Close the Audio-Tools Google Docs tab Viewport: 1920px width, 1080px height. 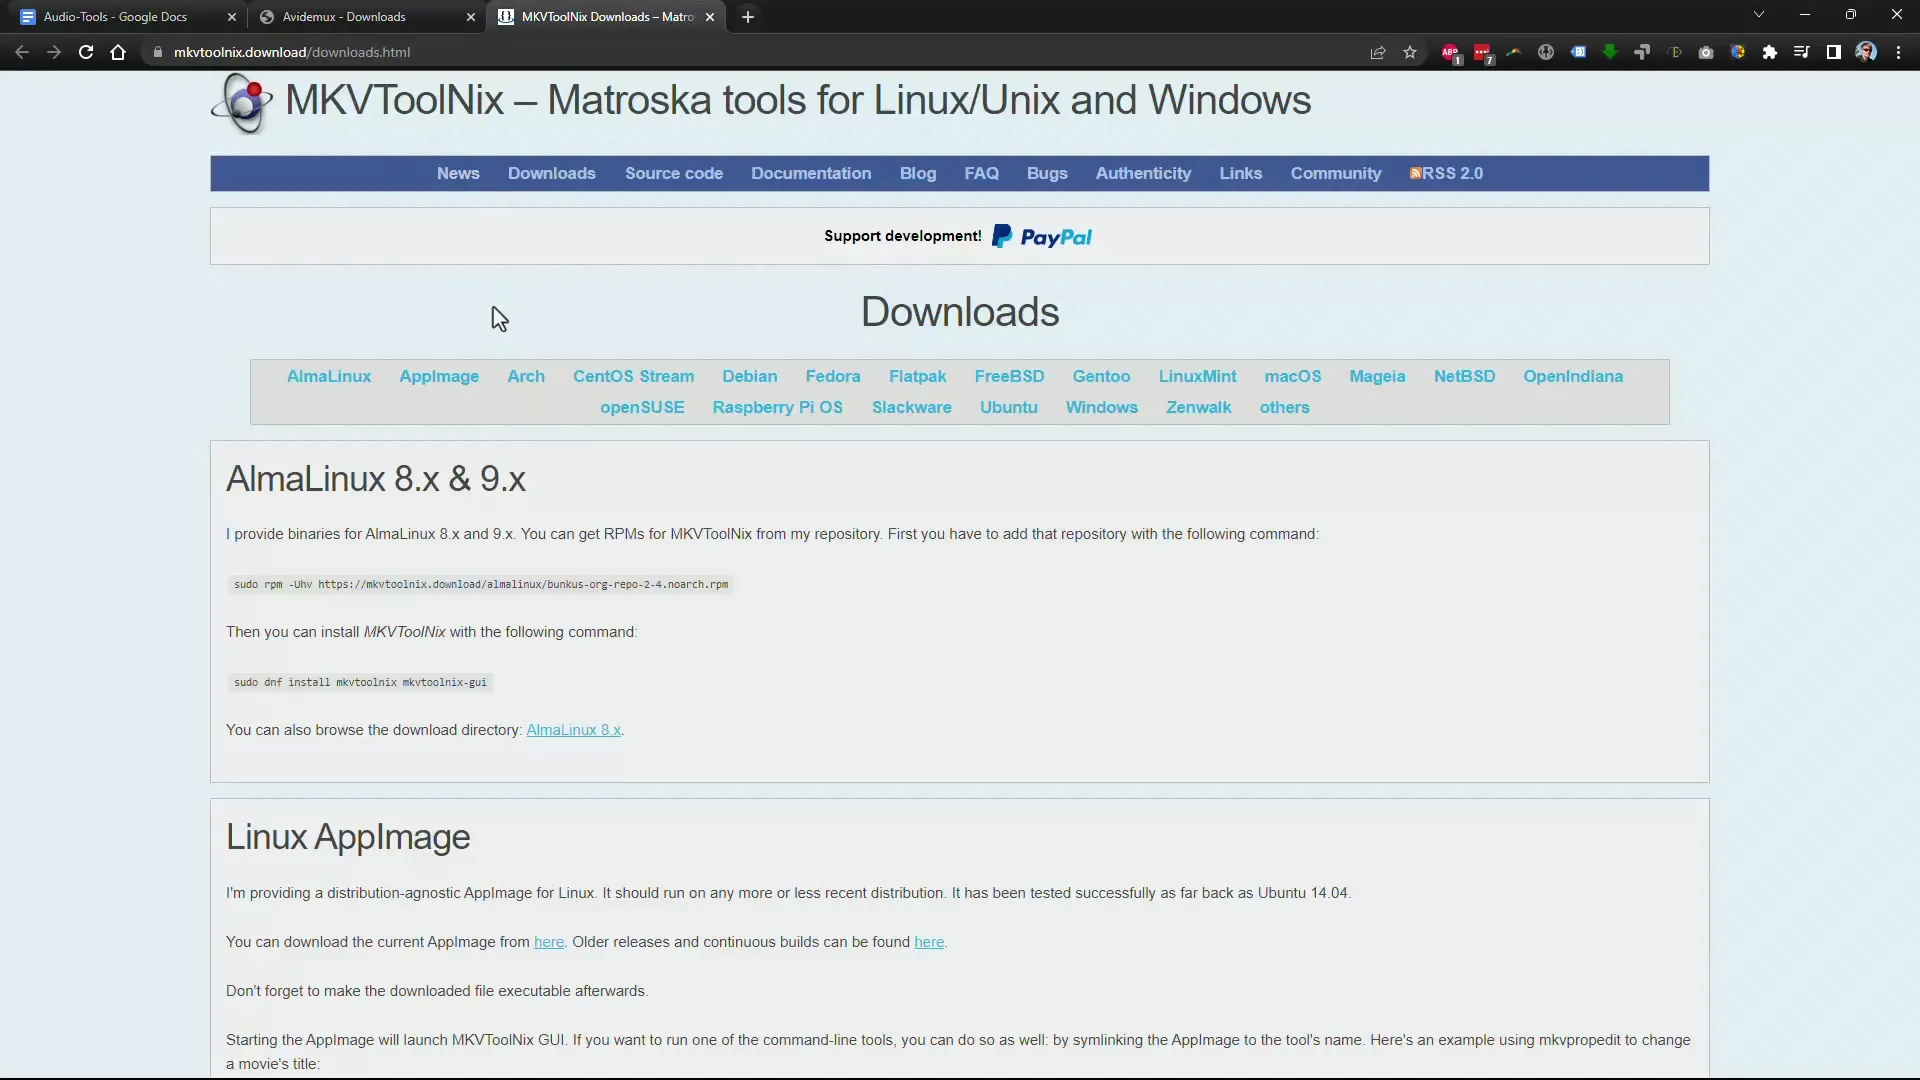232,17
